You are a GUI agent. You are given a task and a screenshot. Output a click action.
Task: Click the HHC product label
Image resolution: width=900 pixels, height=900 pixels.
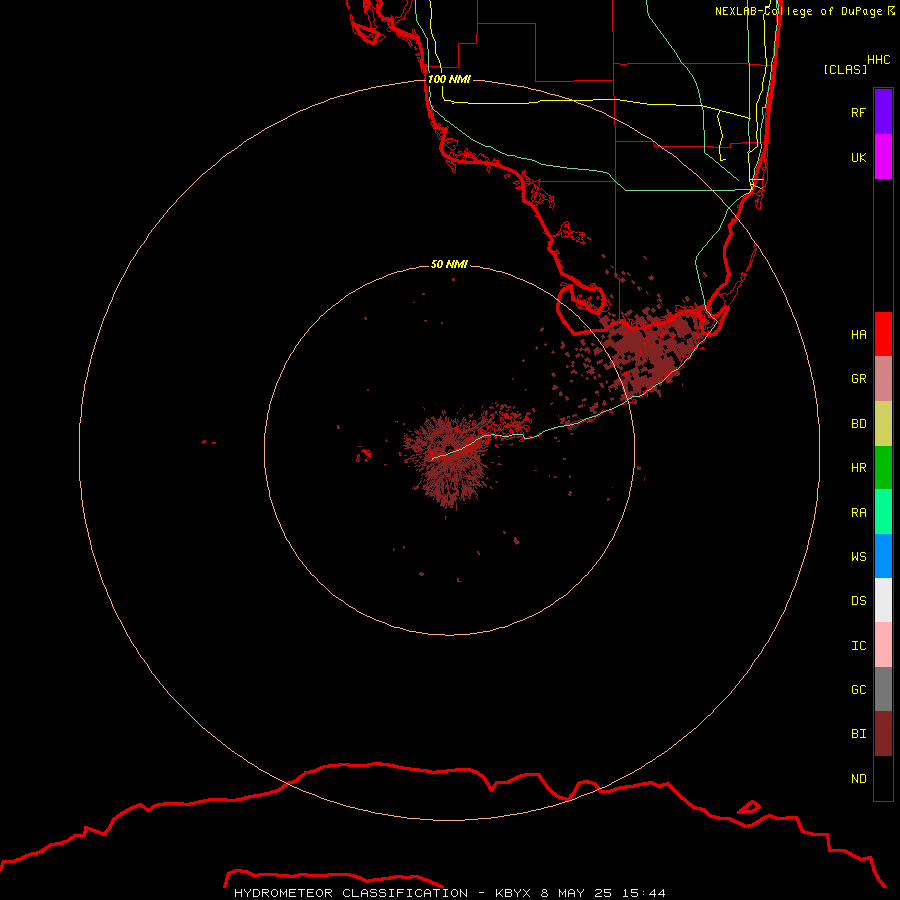[x=878, y=60]
